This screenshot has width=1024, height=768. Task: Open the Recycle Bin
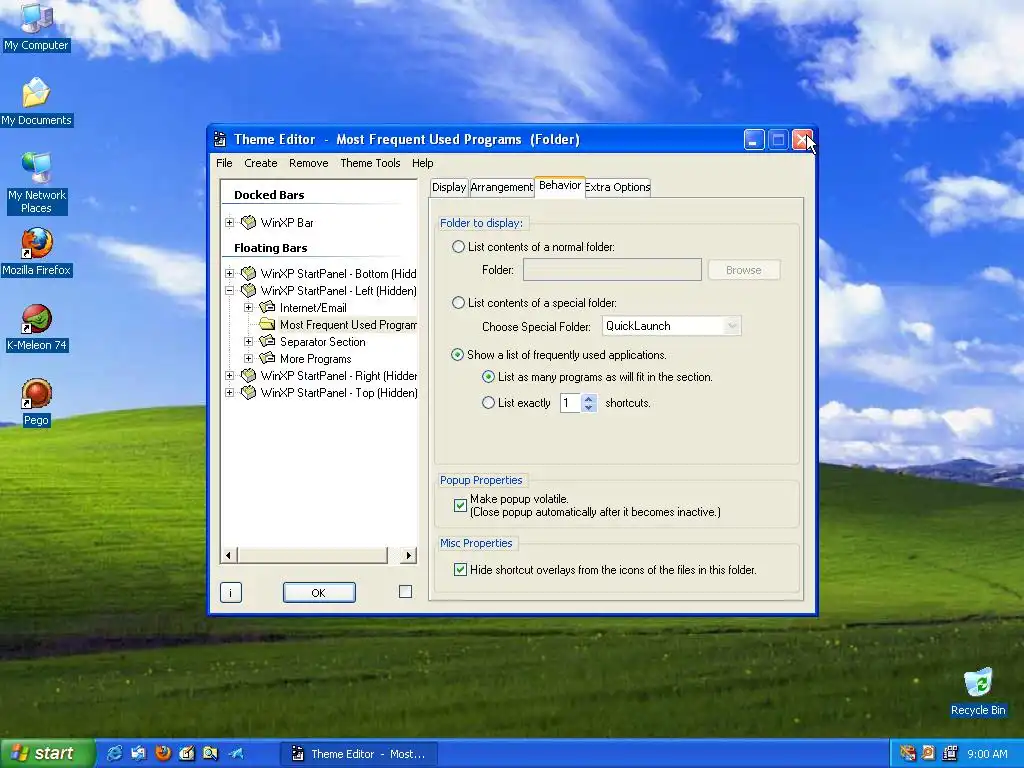(x=978, y=692)
